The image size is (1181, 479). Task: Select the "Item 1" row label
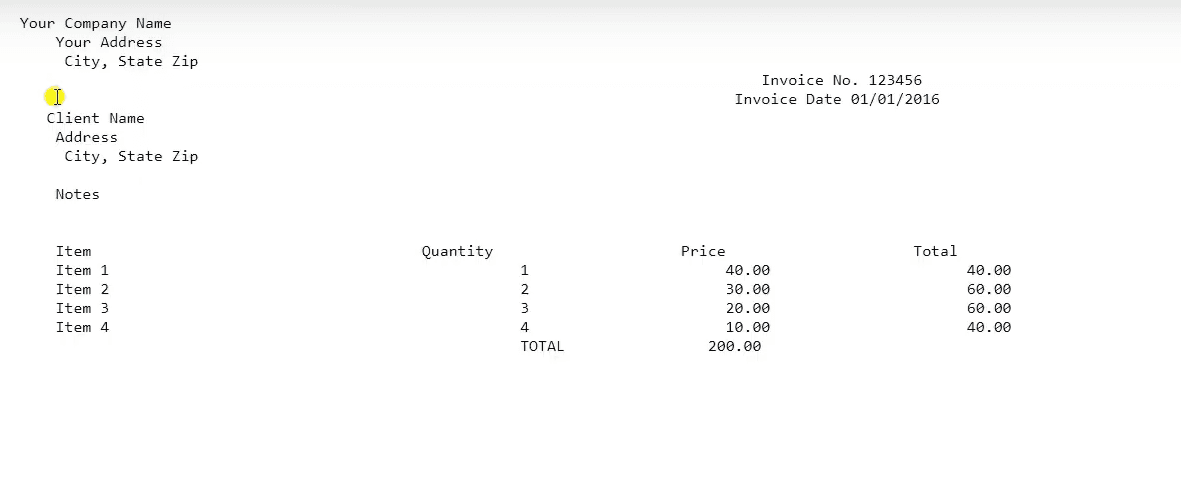82,270
